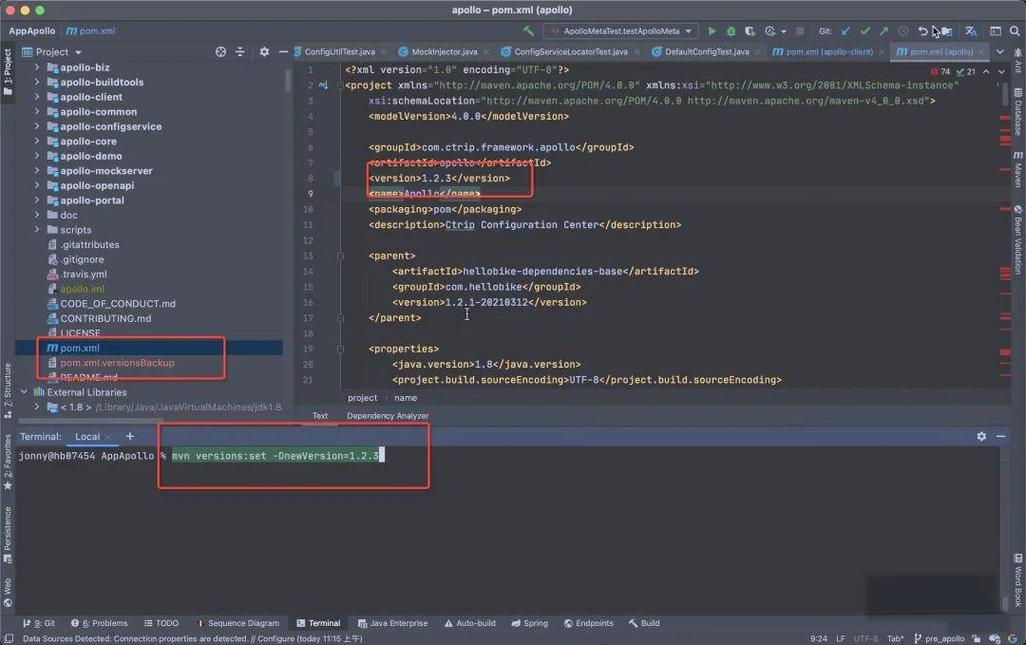The height and width of the screenshot is (645, 1026).
Task: Open the Database side tool window
Action: coord(1018,113)
